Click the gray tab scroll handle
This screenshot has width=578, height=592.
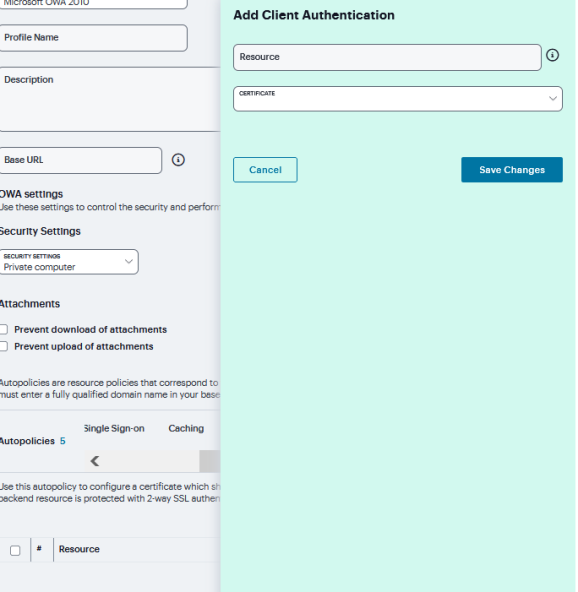click(210, 461)
